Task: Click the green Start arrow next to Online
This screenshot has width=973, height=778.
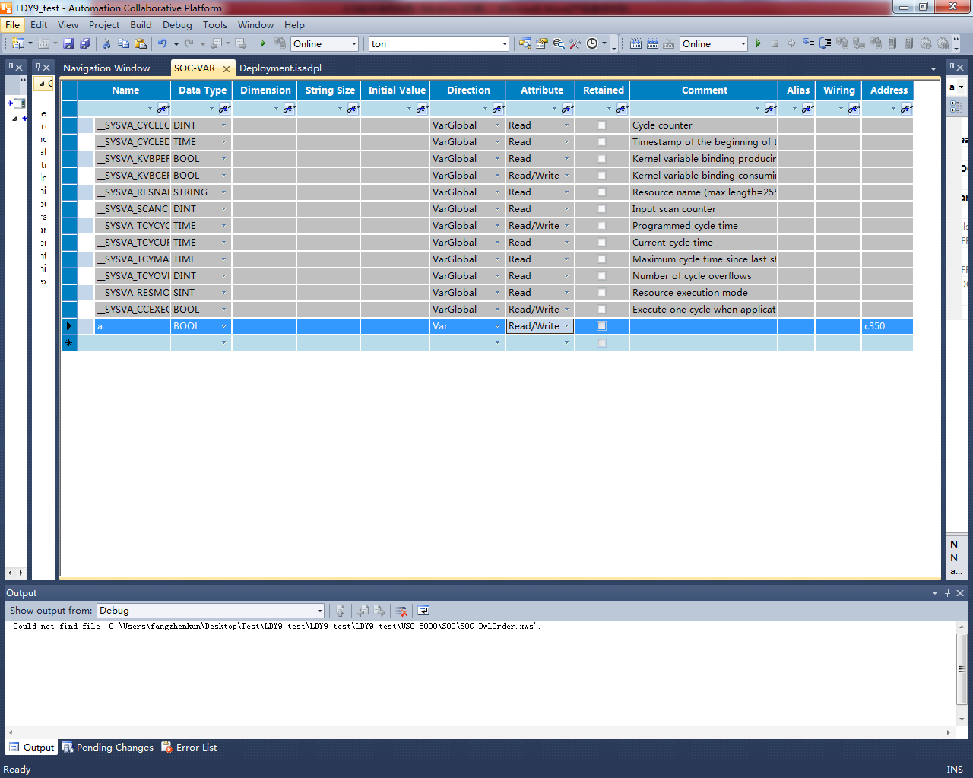Action: pyautogui.click(x=263, y=44)
